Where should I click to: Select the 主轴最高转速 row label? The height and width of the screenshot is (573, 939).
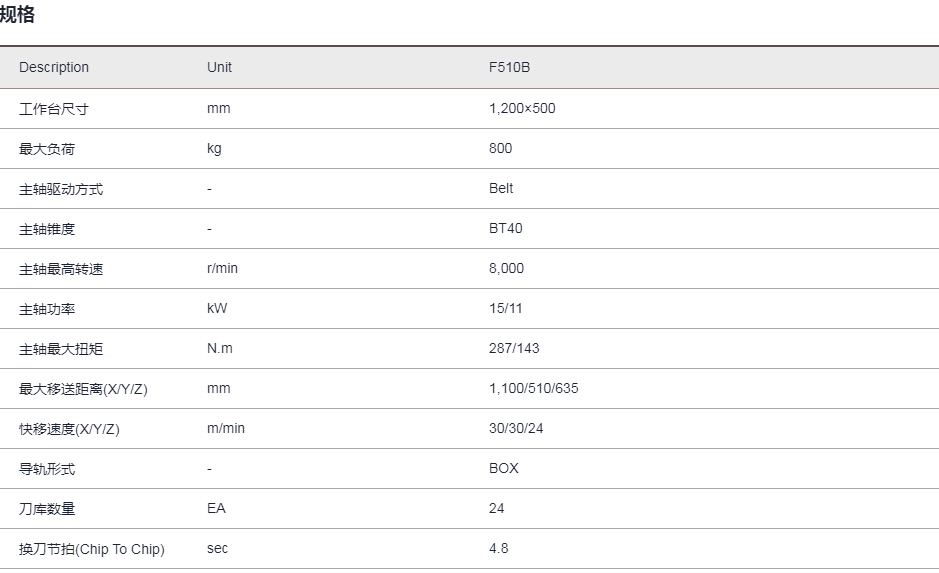click(61, 269)
